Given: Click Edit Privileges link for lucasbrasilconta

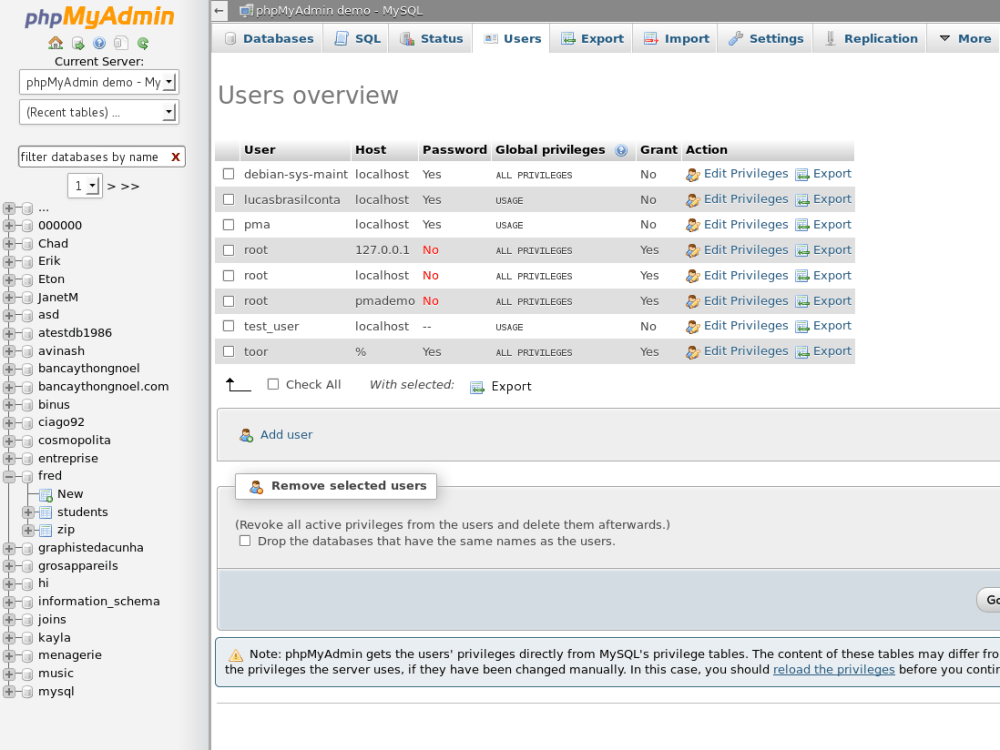Looking at the screenshot, I should tap(746, 199).
